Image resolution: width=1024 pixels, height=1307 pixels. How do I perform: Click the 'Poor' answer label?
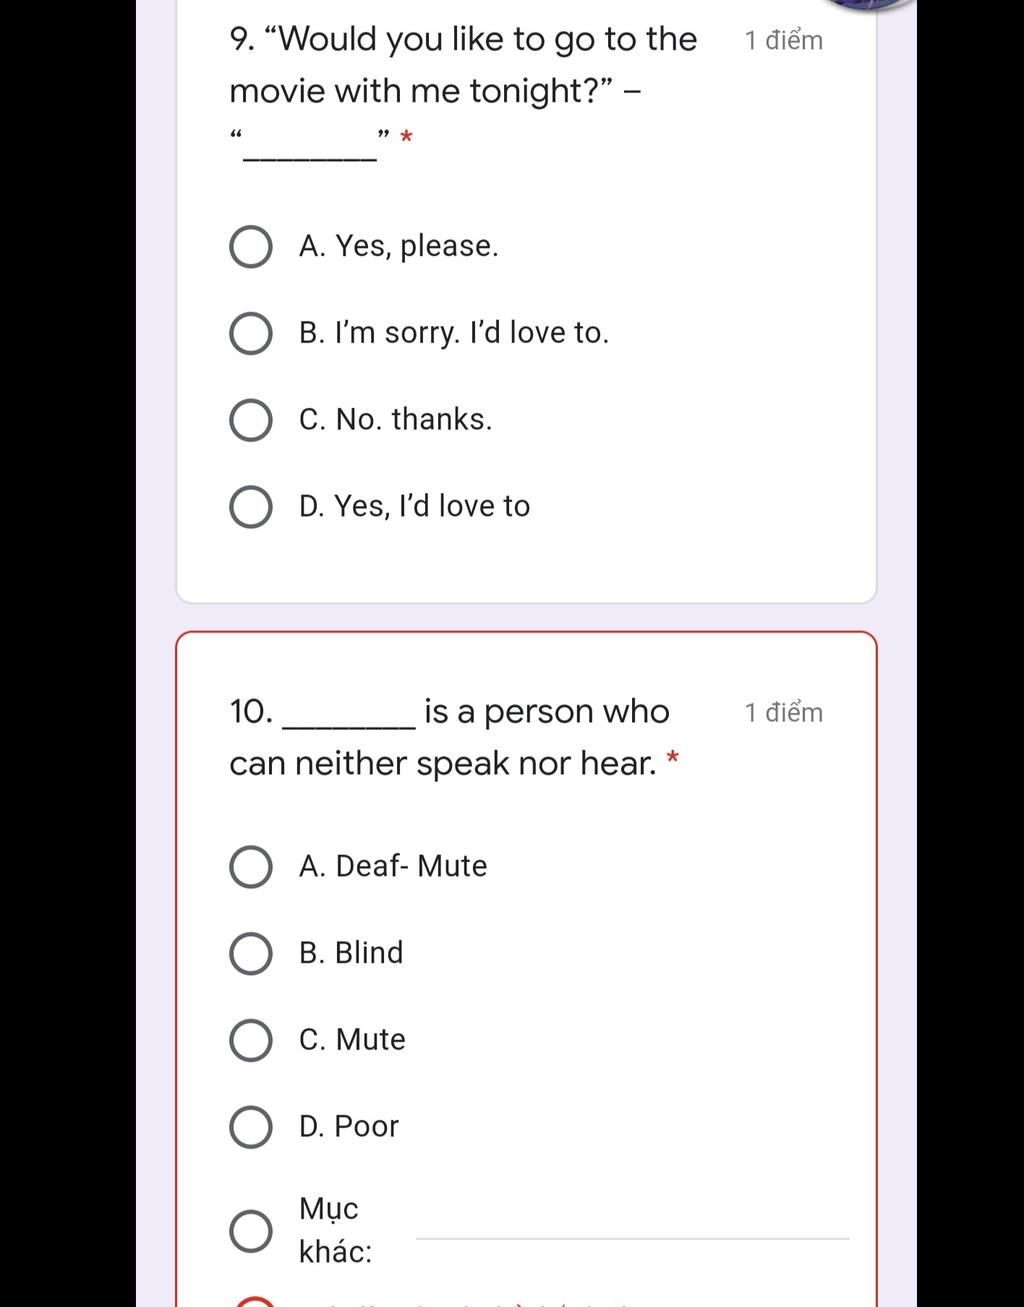pos(349,1126)
